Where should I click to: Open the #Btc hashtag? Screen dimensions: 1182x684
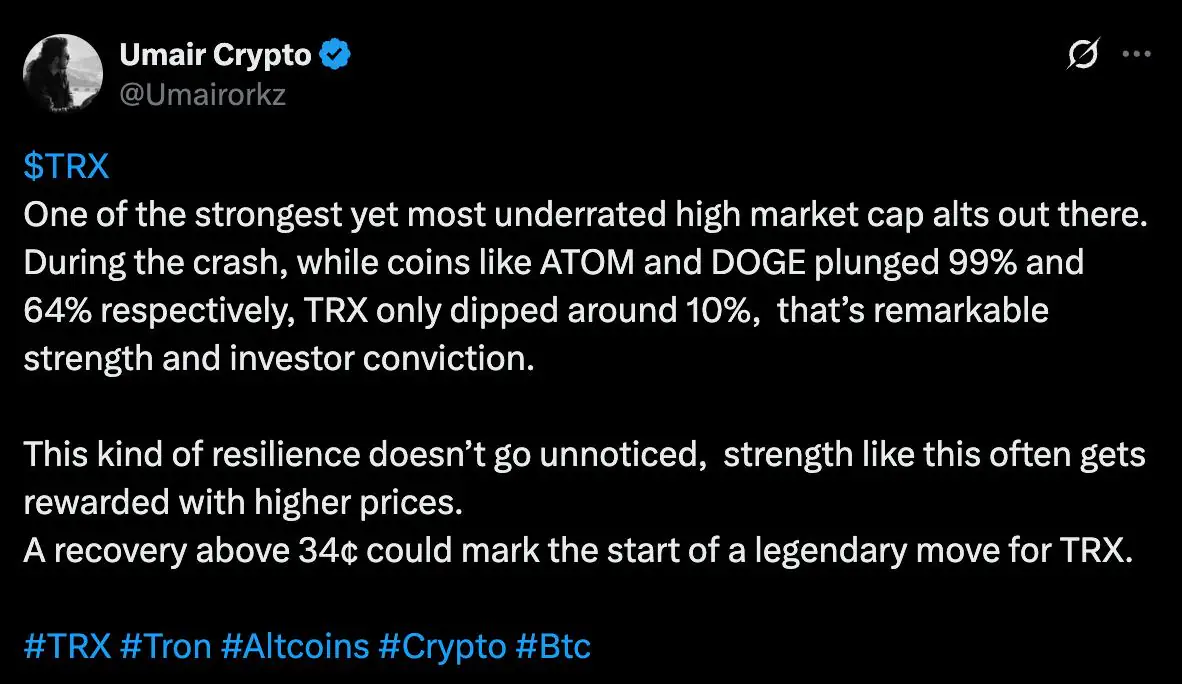point(553,646)
